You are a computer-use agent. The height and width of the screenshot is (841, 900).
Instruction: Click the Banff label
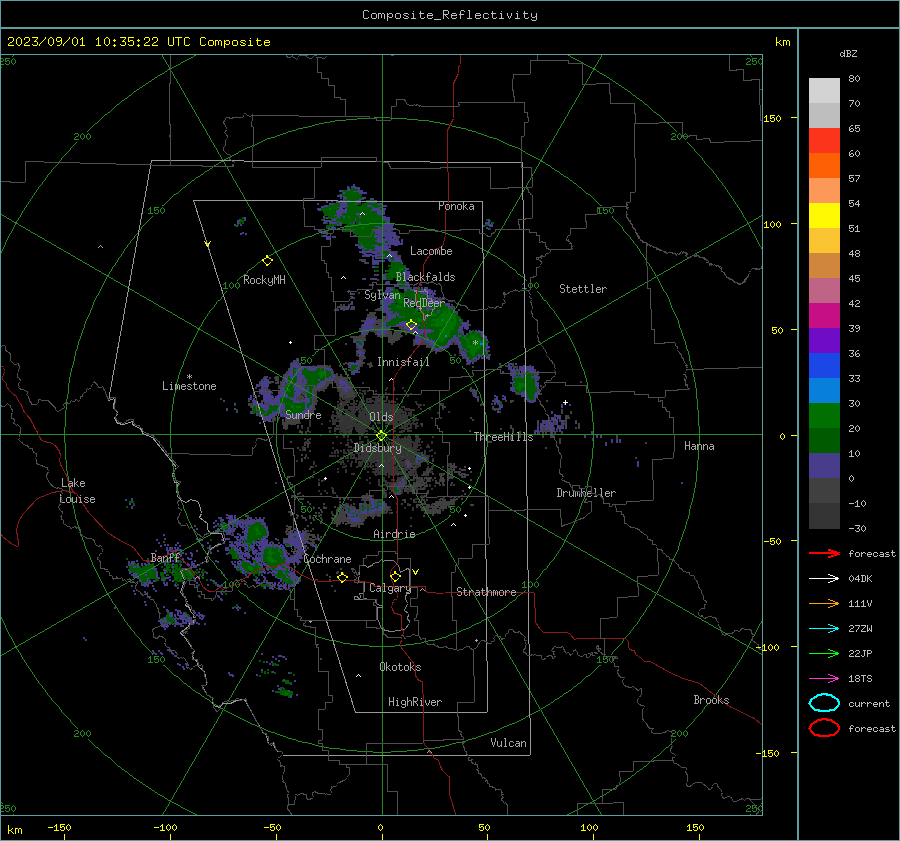[x=165, y=557]
